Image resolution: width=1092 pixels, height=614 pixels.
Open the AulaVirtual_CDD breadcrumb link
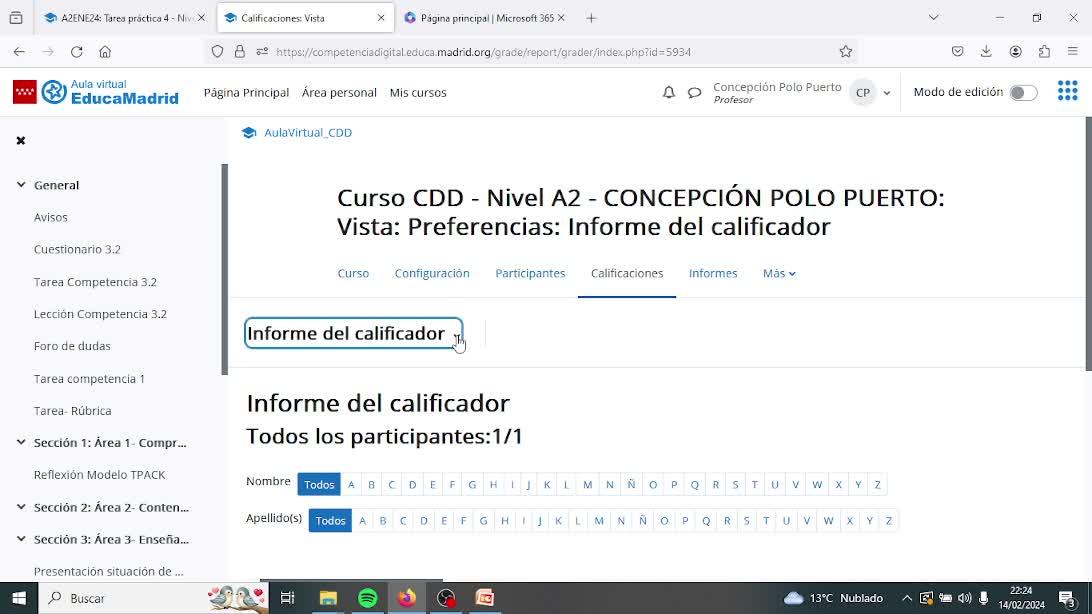coord(308,132)
